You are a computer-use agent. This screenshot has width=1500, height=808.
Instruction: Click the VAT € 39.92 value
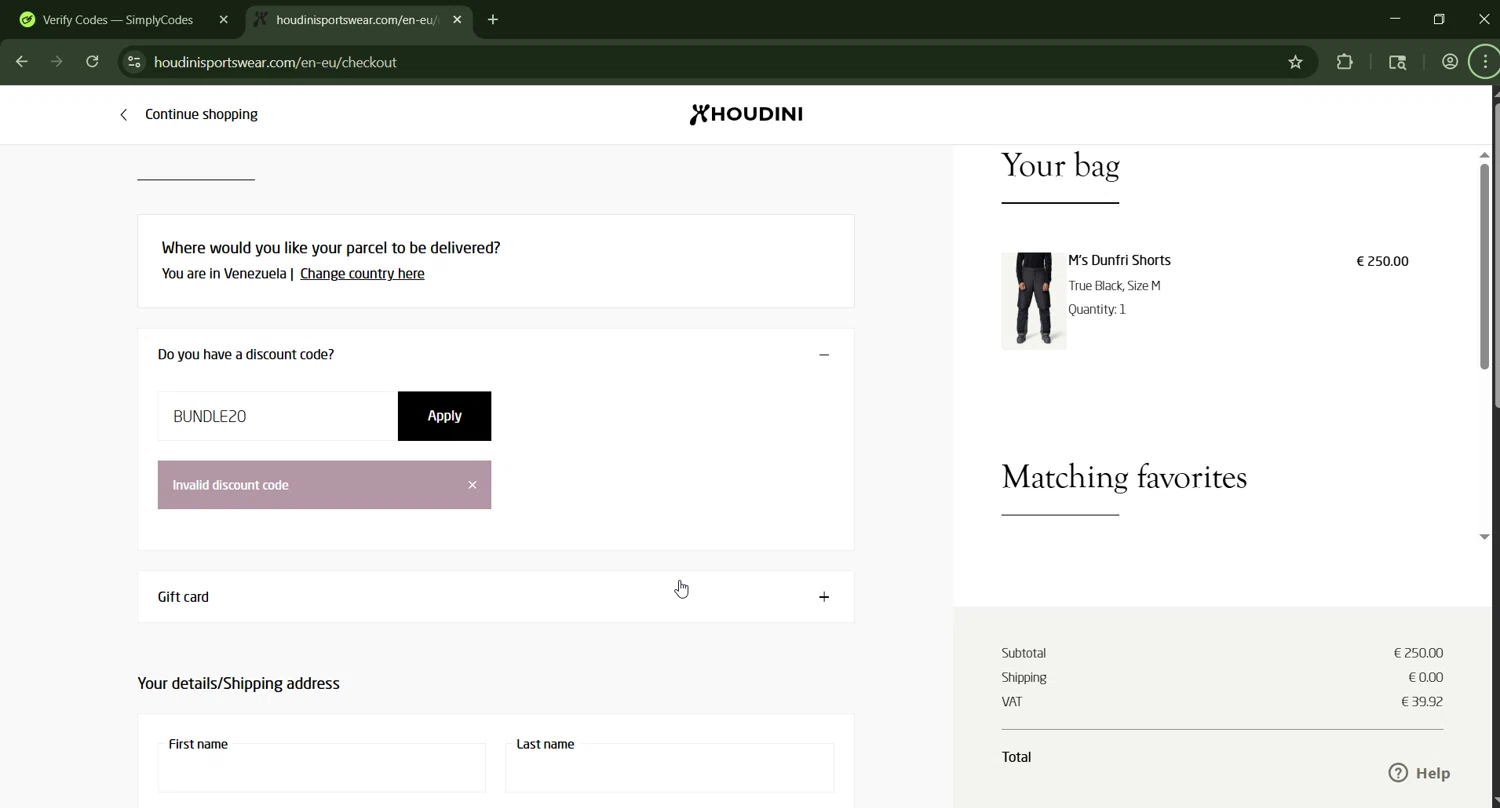1422,702
